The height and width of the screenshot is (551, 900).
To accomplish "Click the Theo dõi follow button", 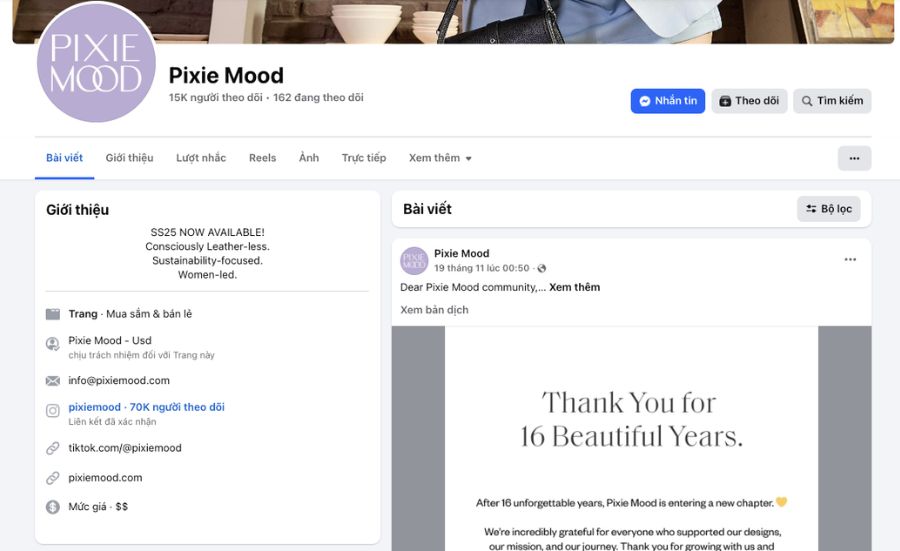I will (x=749, y=101).
